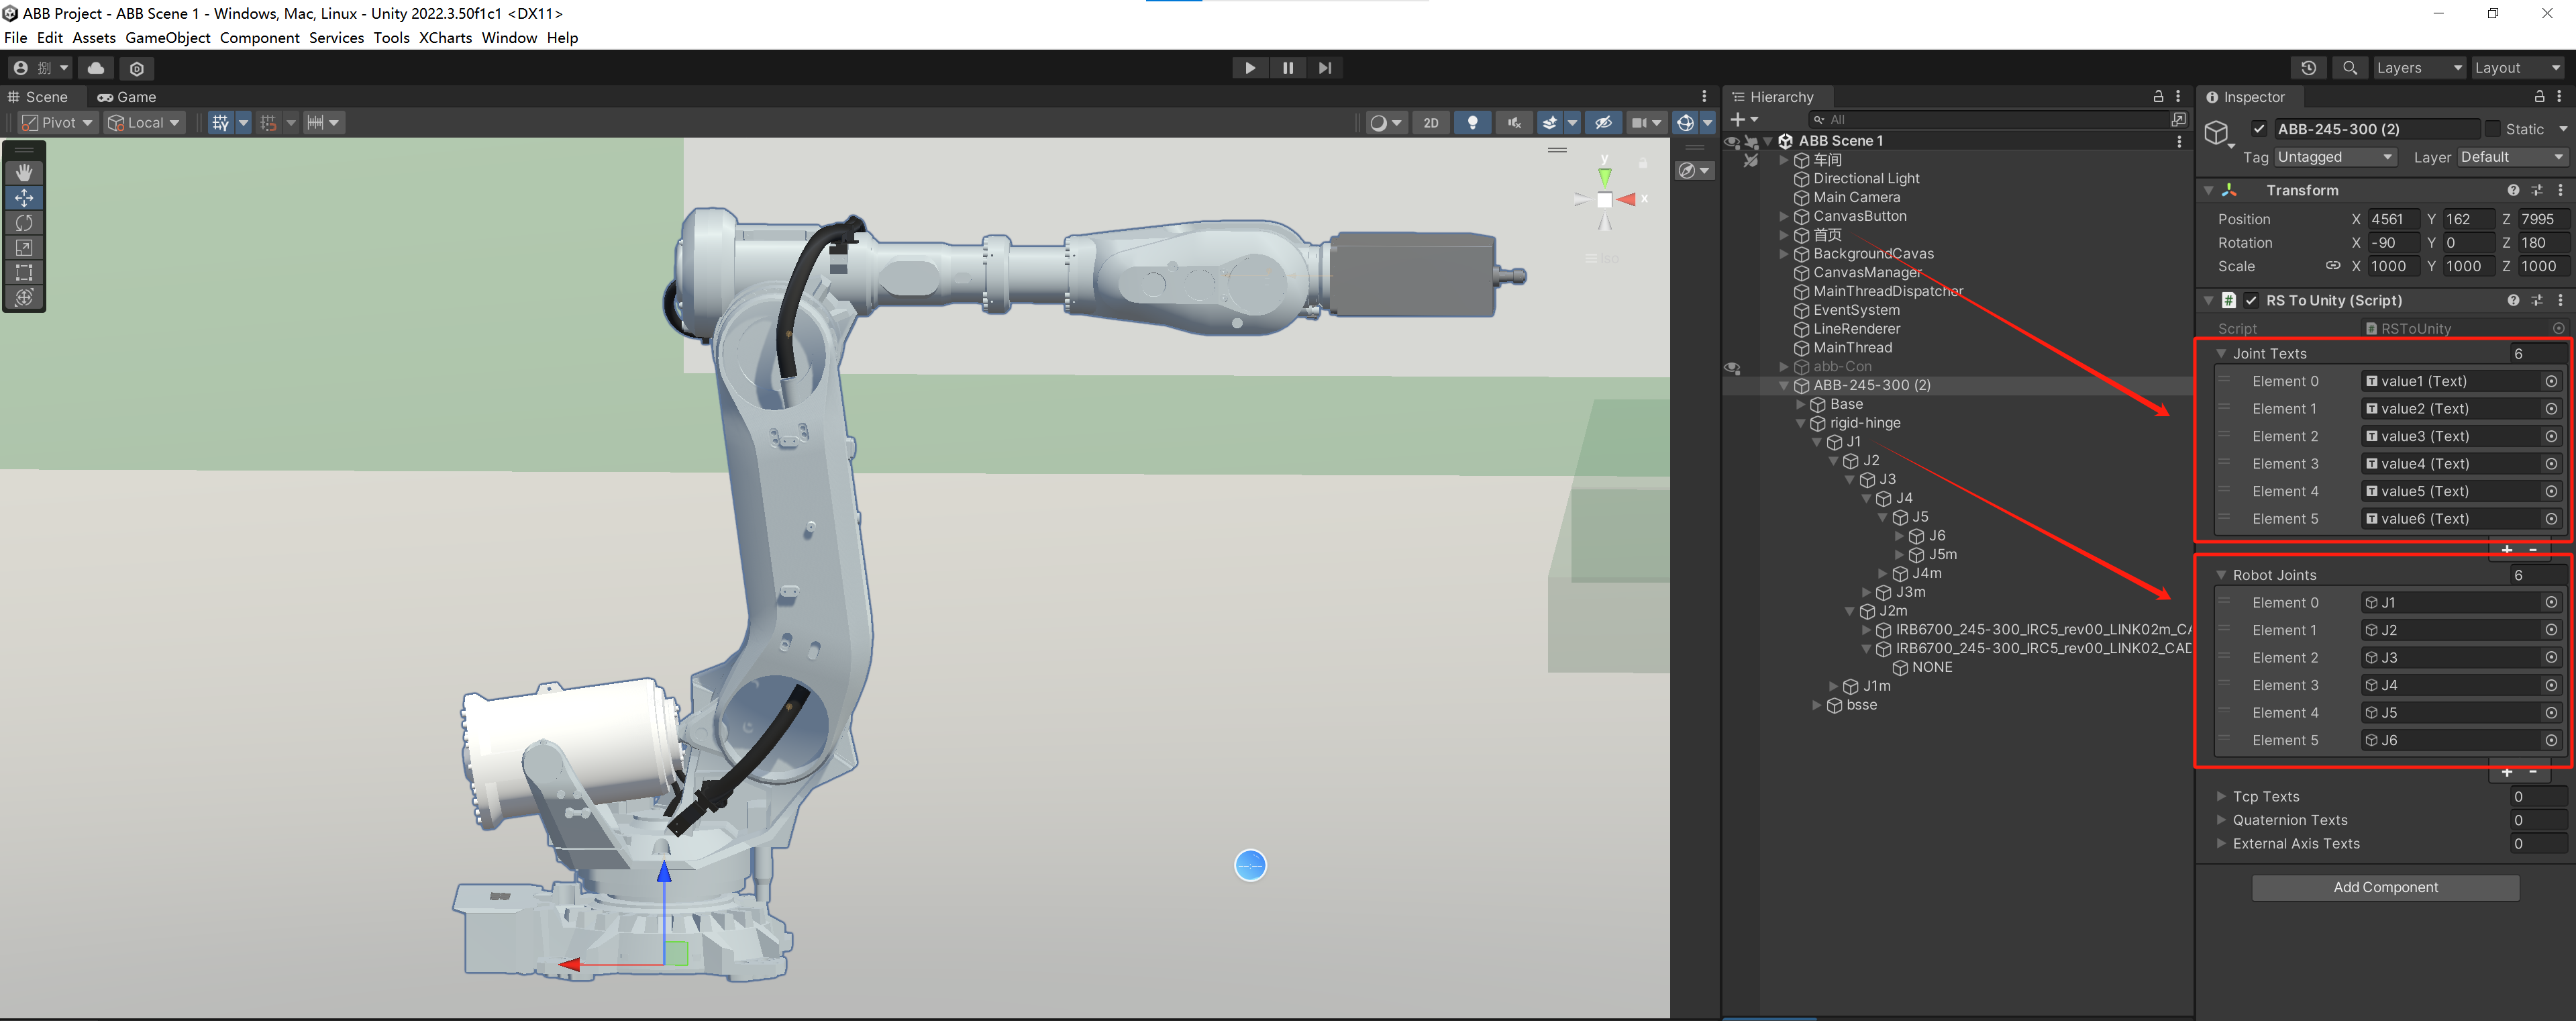Switch to the Game tab
This screenshot has height=1021, width=2576.
(127, 97)
